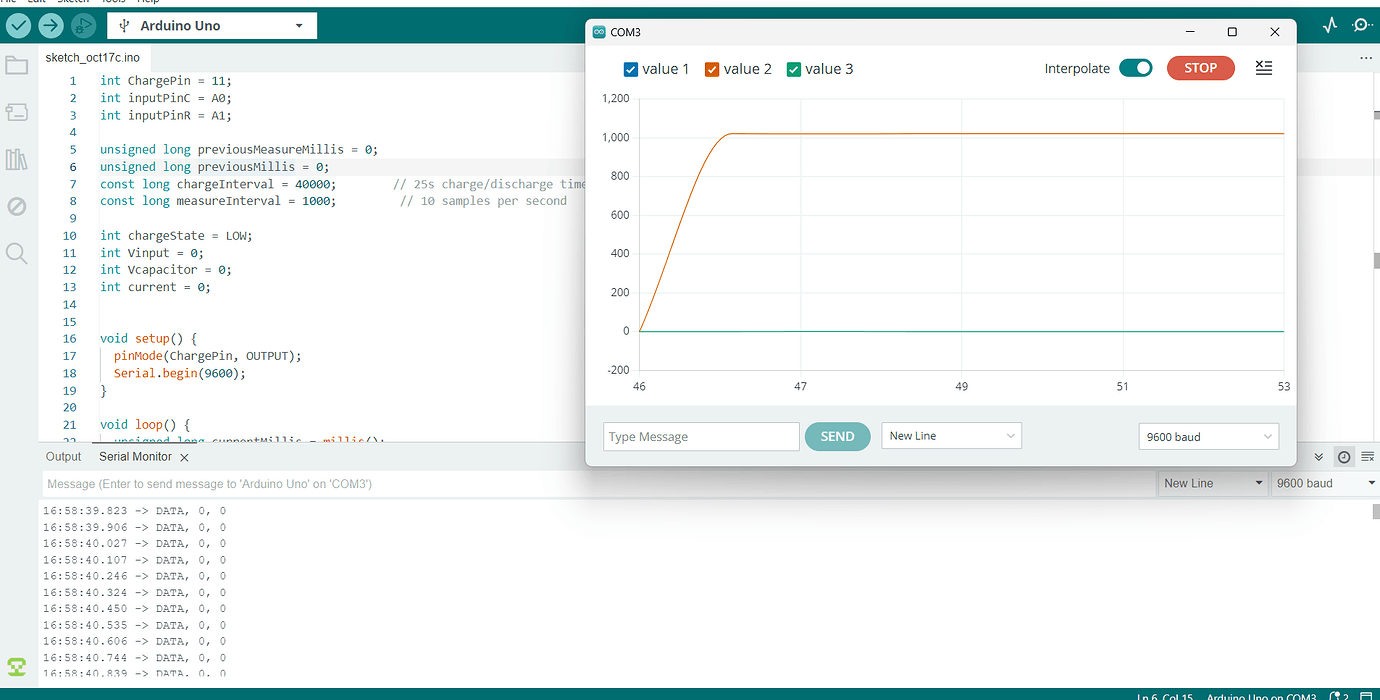Clear Serial Monitor output icon
The height and width of the screenshot is (700, 1380).
[x=1367, y=457]
